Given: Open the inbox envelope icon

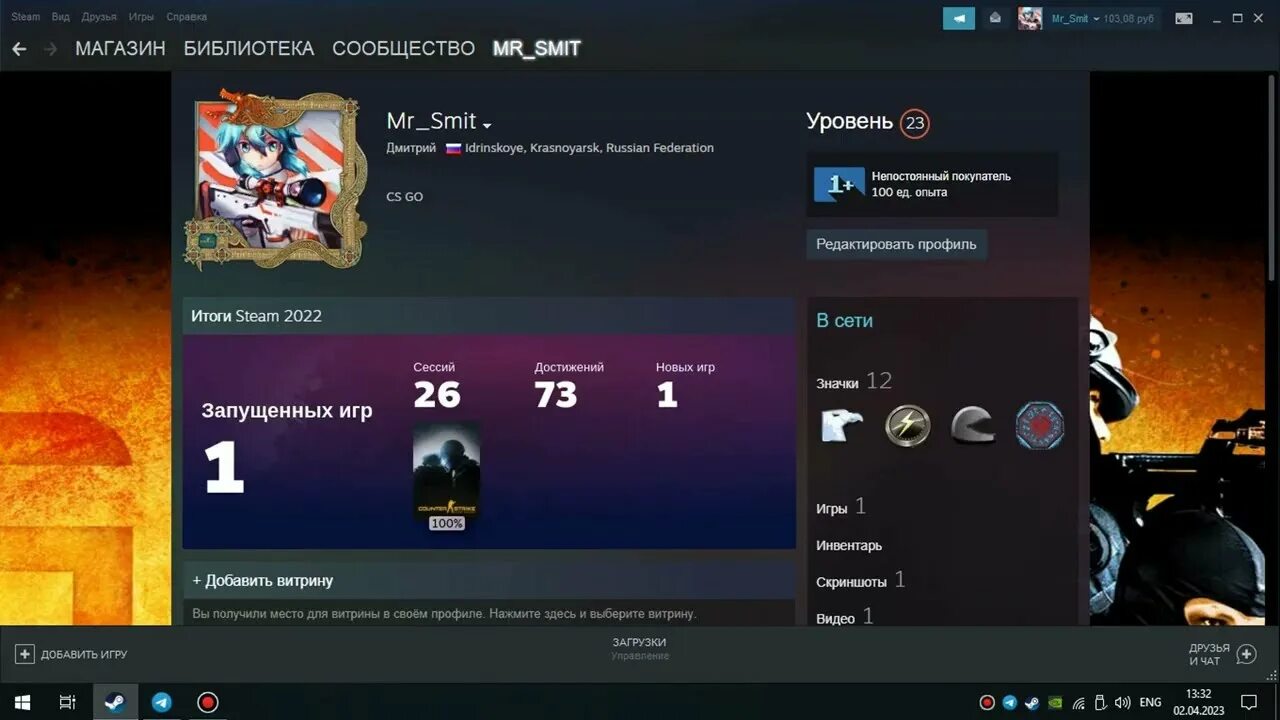Looking at the screenshot, I should [x=995, y=18].
